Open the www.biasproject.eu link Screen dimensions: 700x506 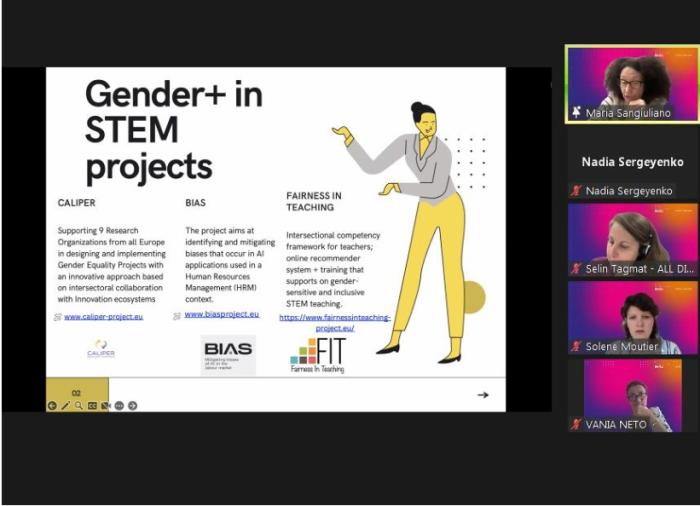point(221,314)
